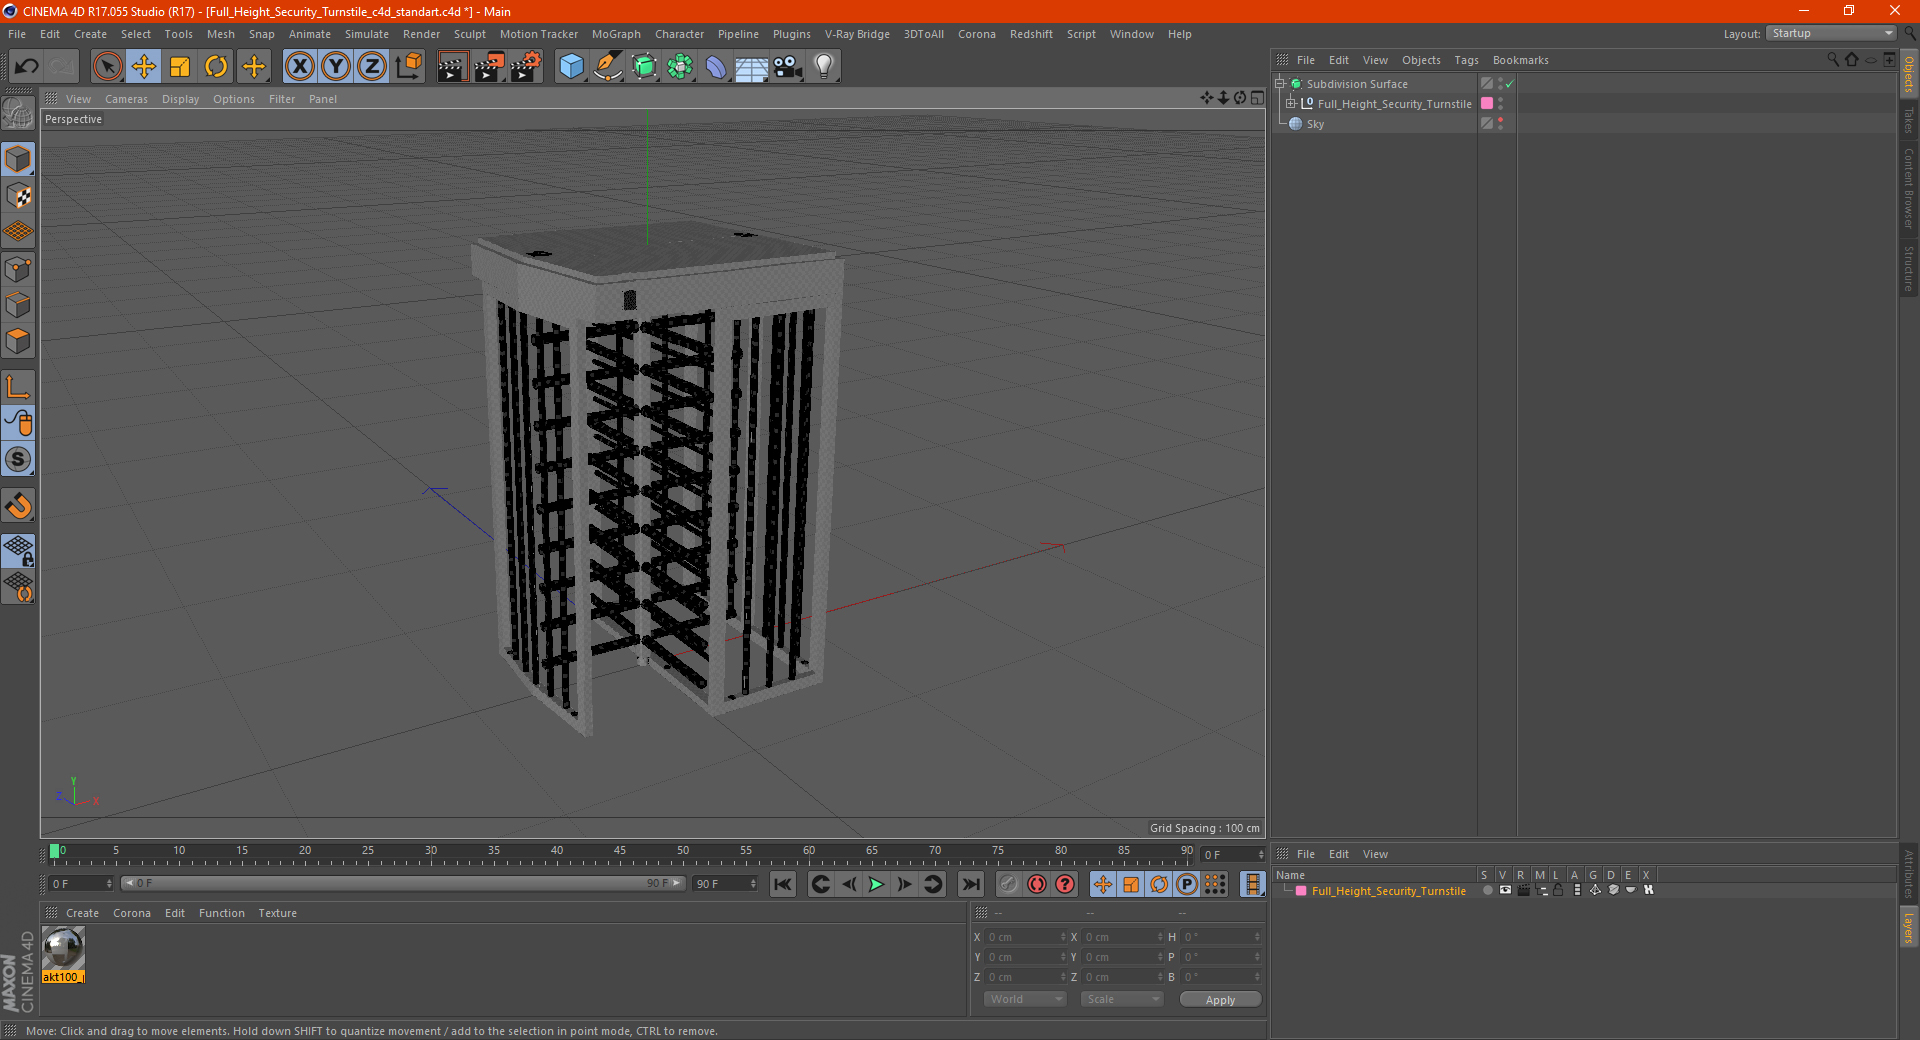
Task: Open the Structure side tab
Action: pyautogui.click(x=1909, y=268)
